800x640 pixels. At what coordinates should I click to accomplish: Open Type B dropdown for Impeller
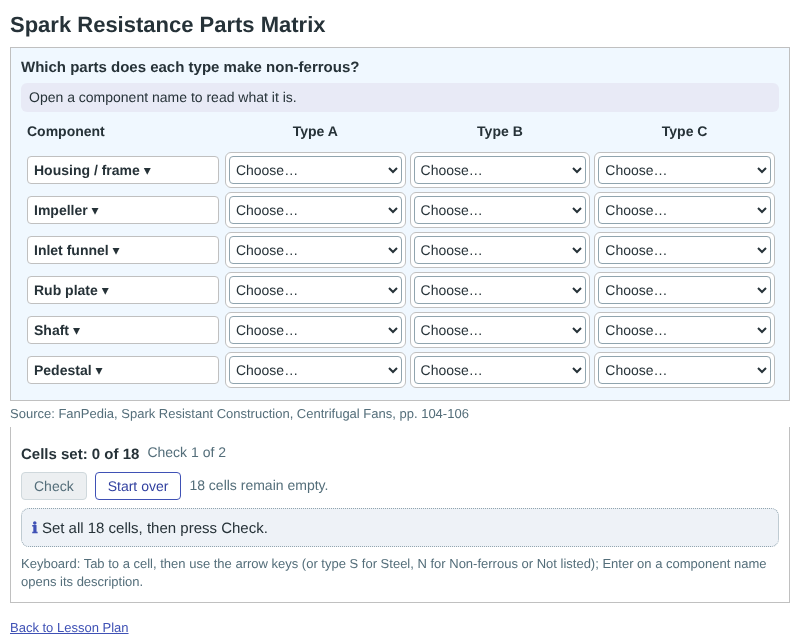tap(499, 210)
